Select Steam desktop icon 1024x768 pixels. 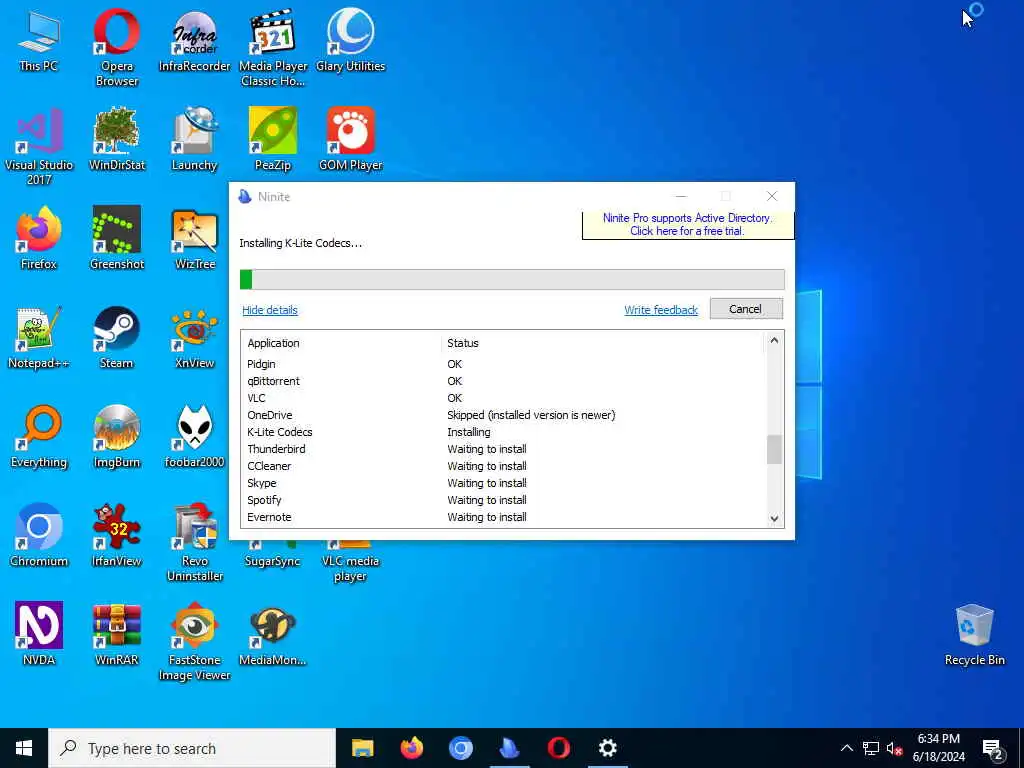pyautogui.click(x=117, y=337)
